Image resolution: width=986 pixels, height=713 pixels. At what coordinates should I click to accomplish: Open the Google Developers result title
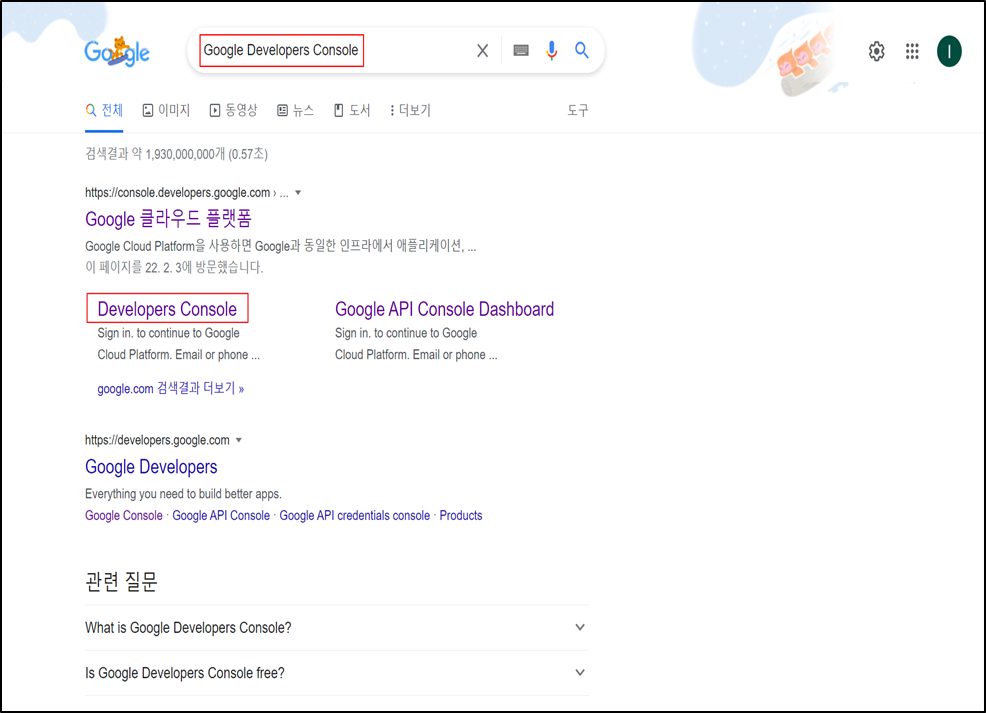[152, 467]
